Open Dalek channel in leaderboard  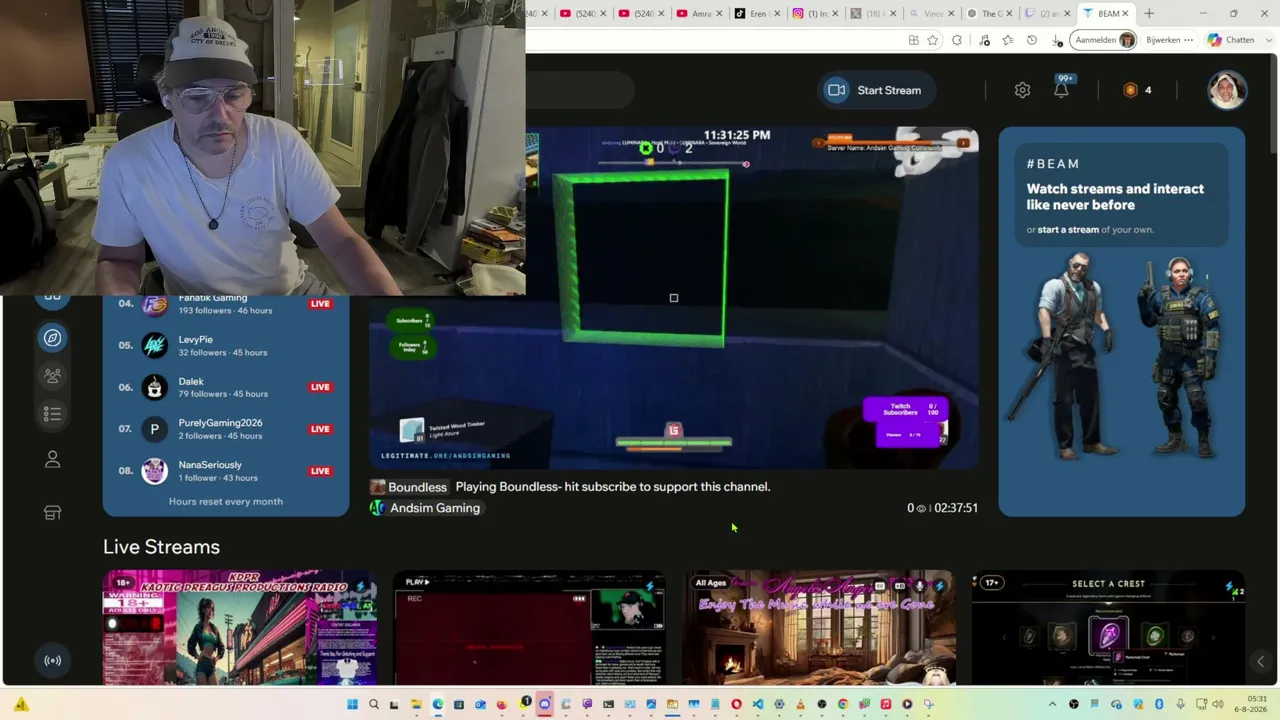click(x=226, y=387)
